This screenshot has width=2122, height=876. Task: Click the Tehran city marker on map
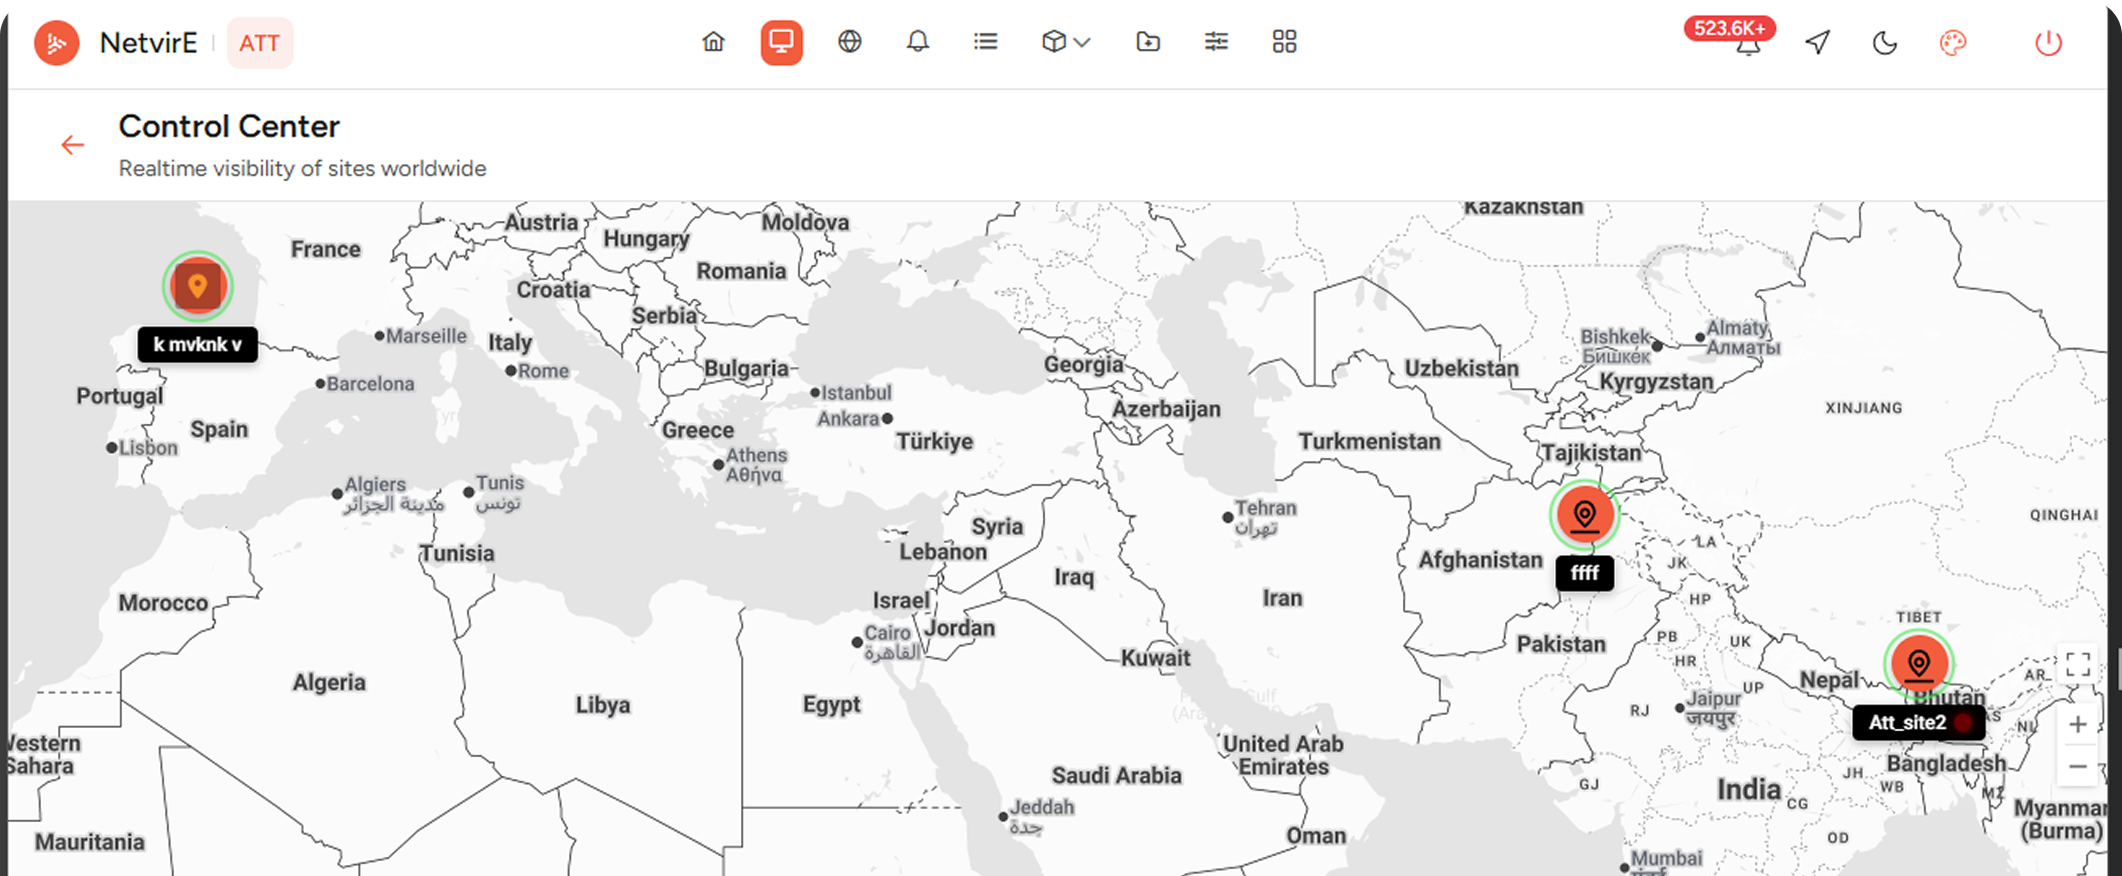[x=1228, y=517]
